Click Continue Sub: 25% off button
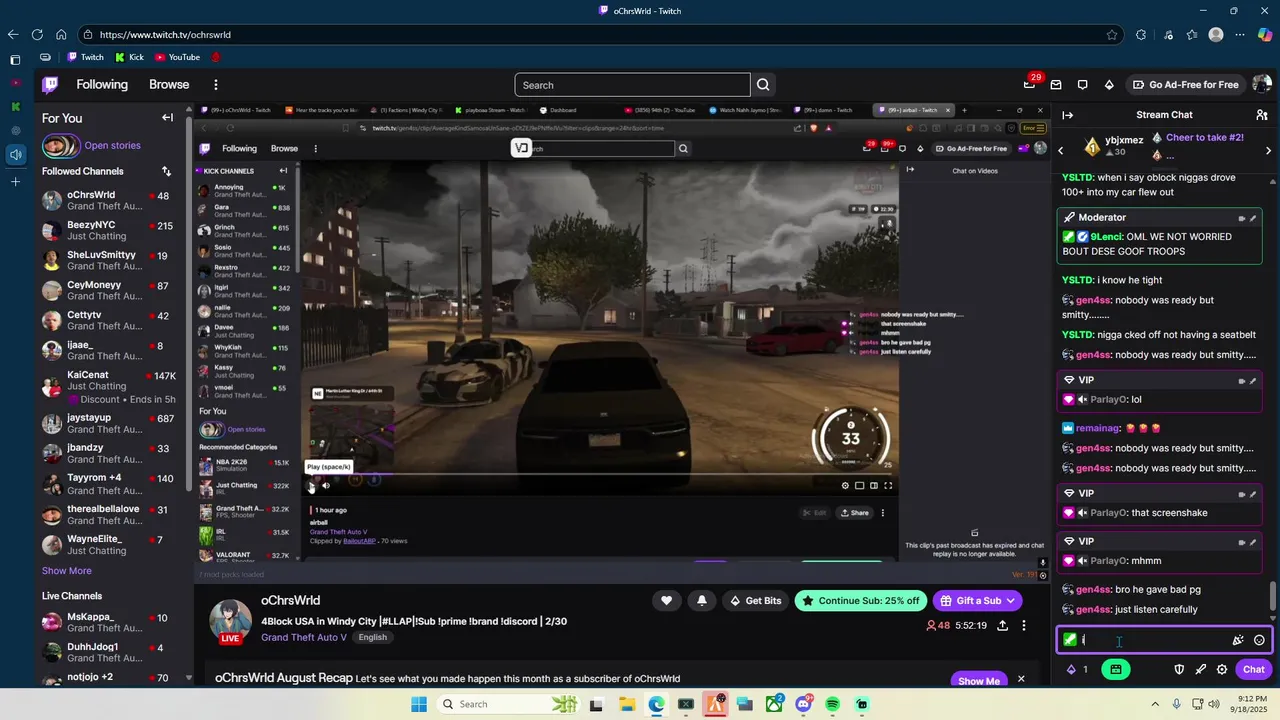Viewport: 1280px width, 720px height. tap(860, 601)
